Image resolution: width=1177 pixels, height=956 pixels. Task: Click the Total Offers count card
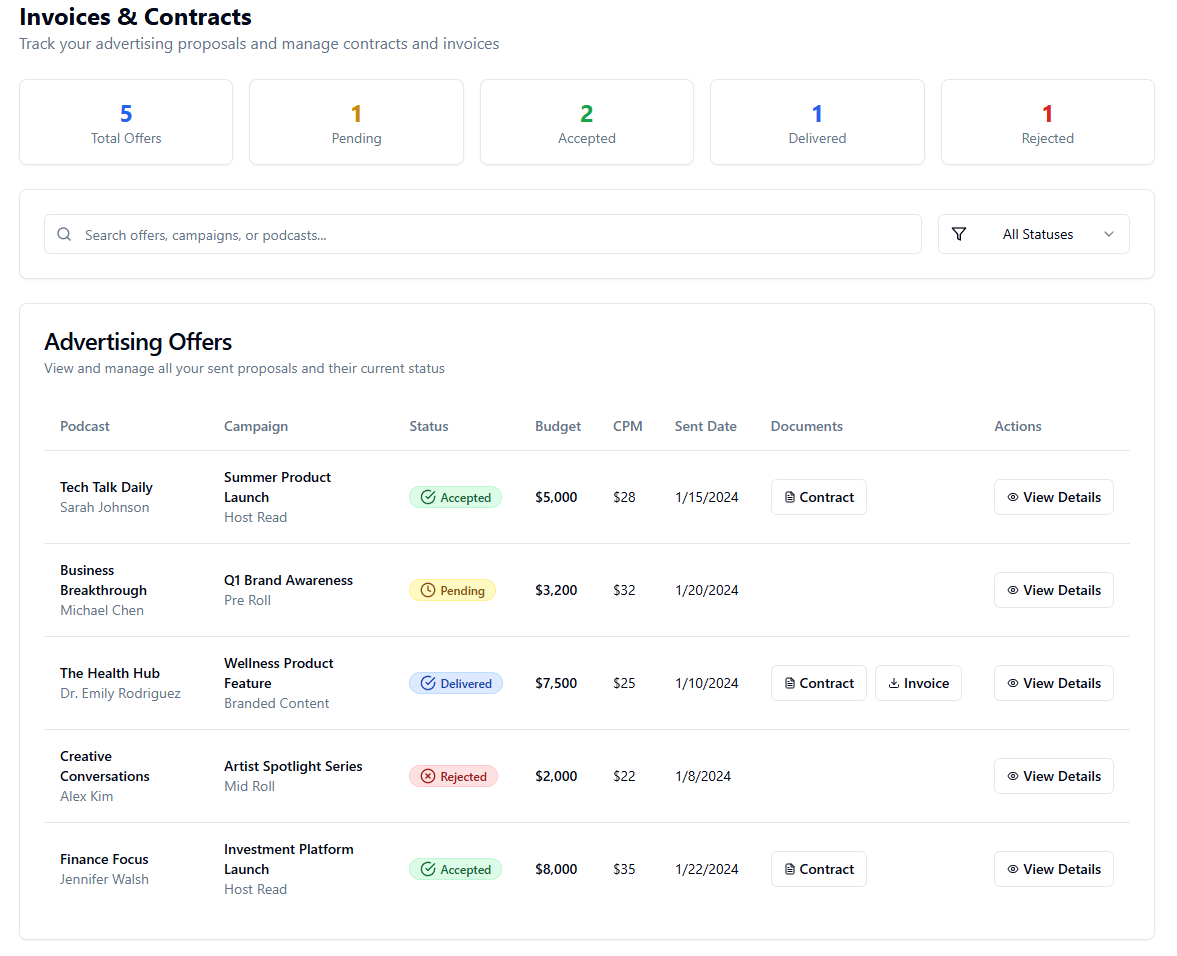[x=125, y=122]
